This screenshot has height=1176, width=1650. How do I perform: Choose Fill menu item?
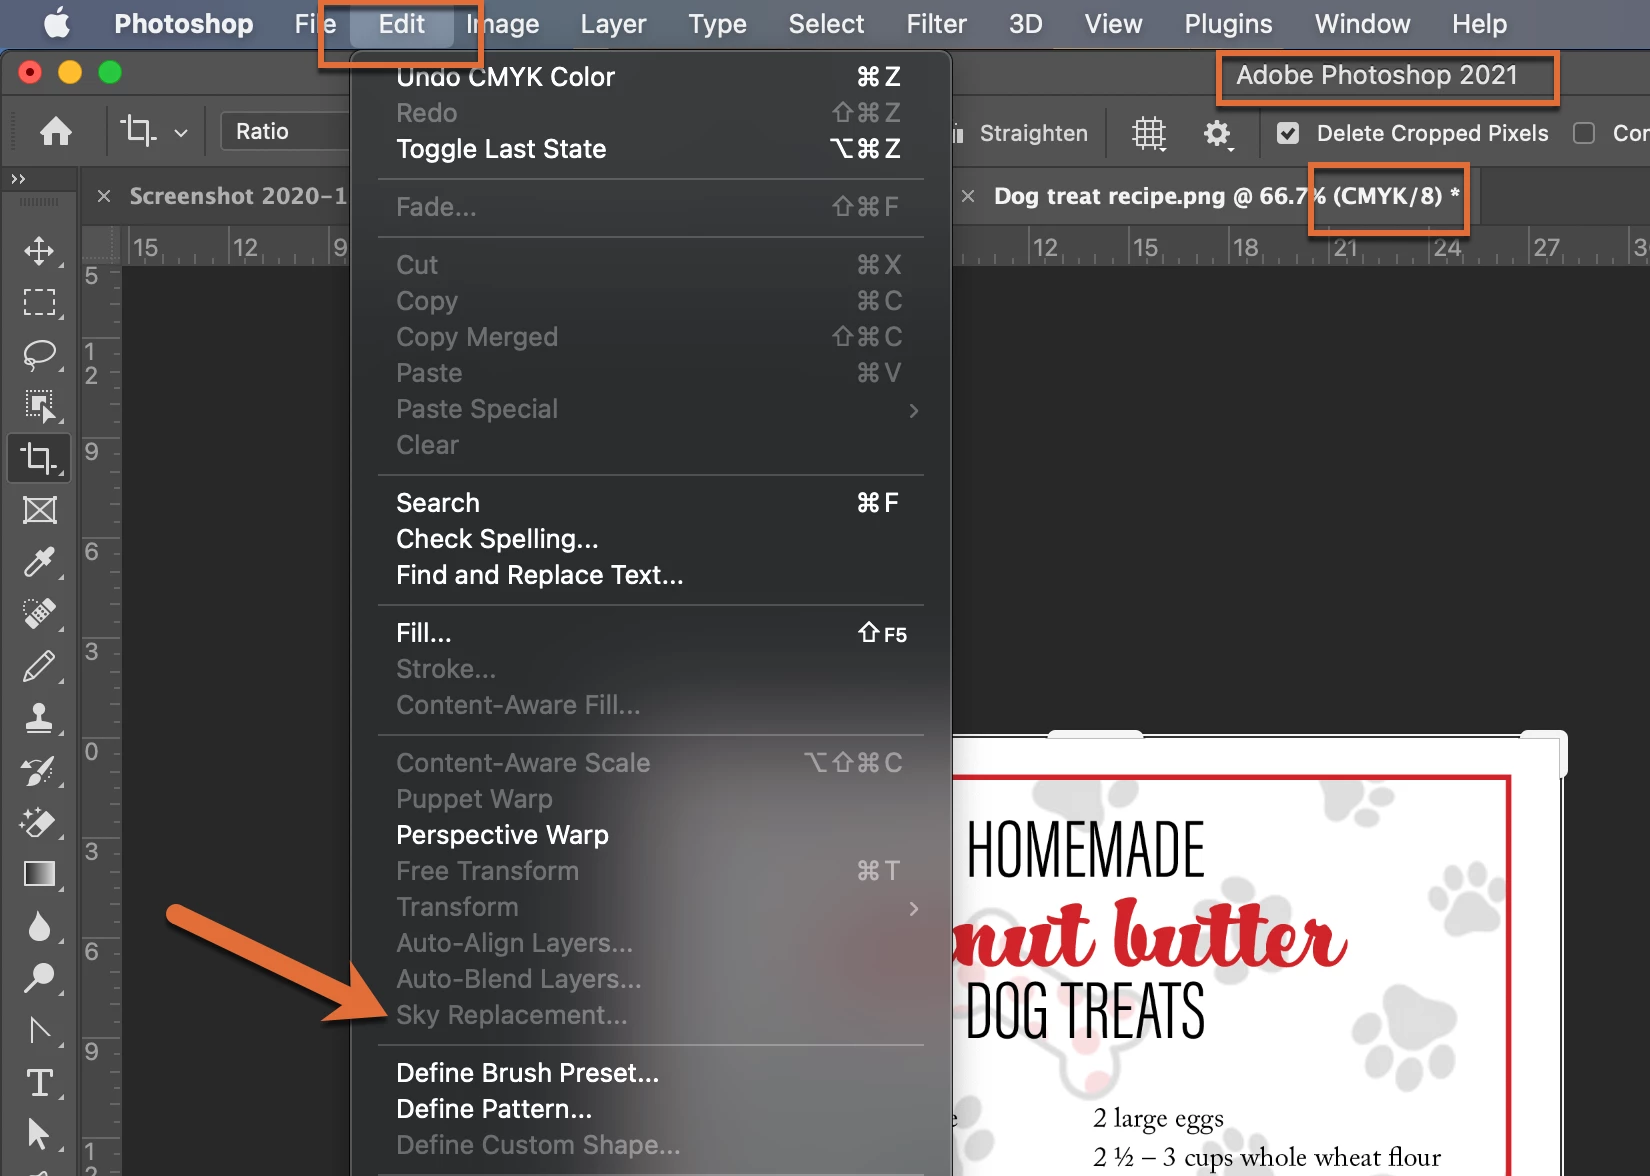click(x=650, y=633)
